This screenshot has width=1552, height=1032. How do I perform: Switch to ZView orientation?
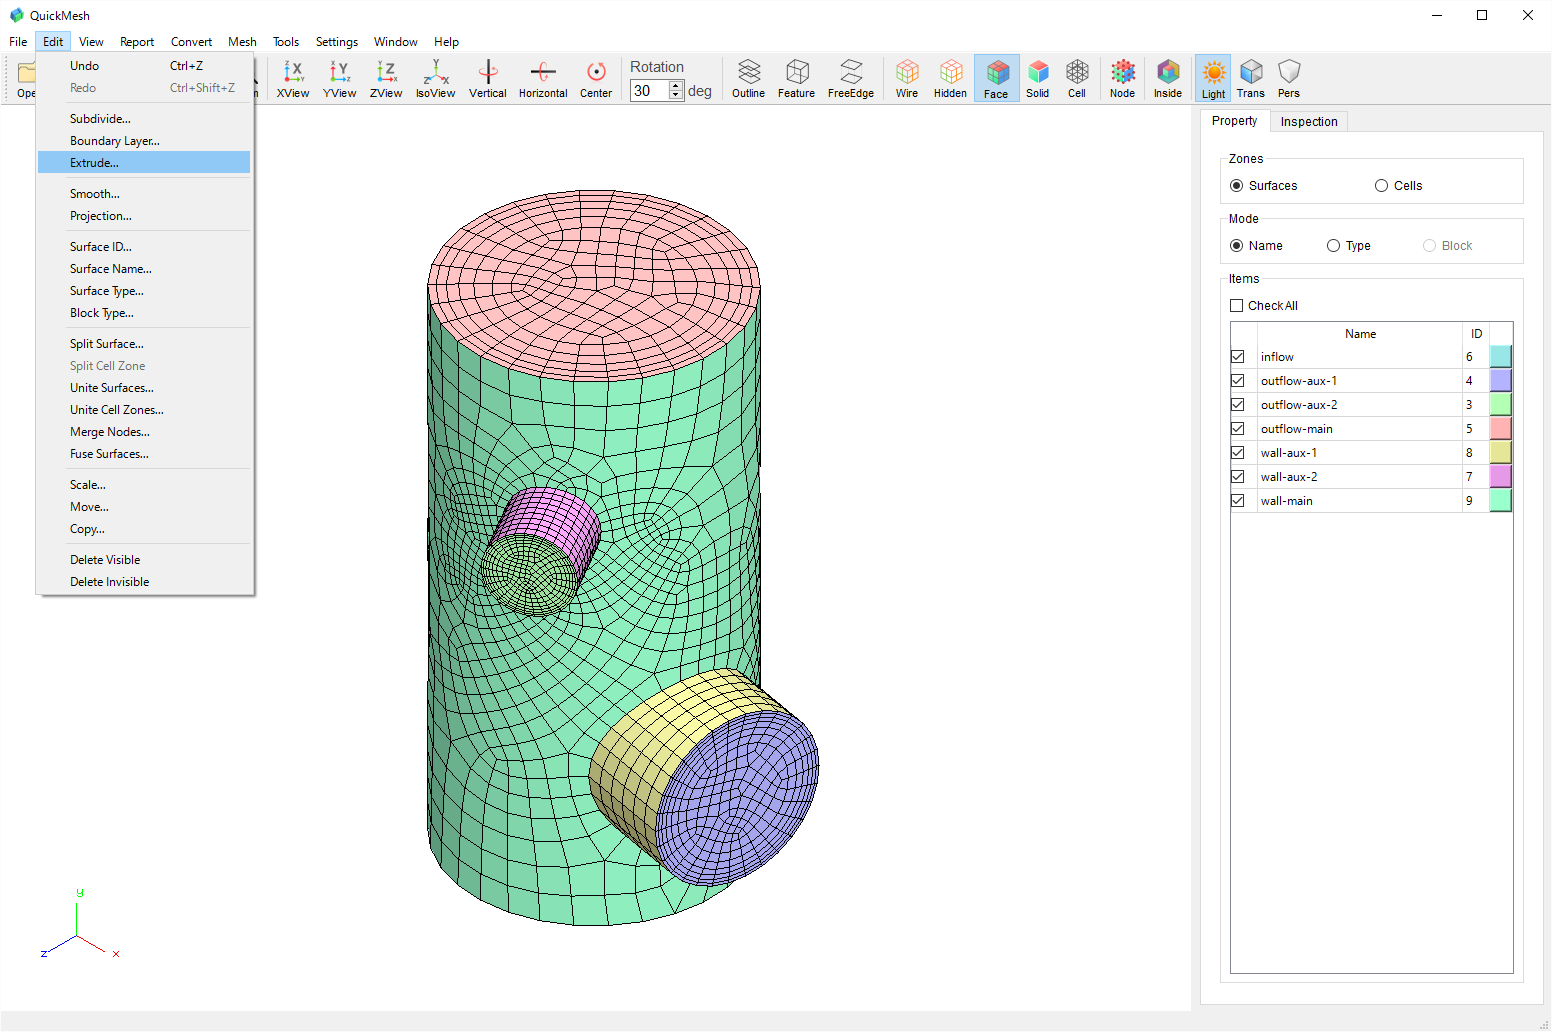[386, 78]
